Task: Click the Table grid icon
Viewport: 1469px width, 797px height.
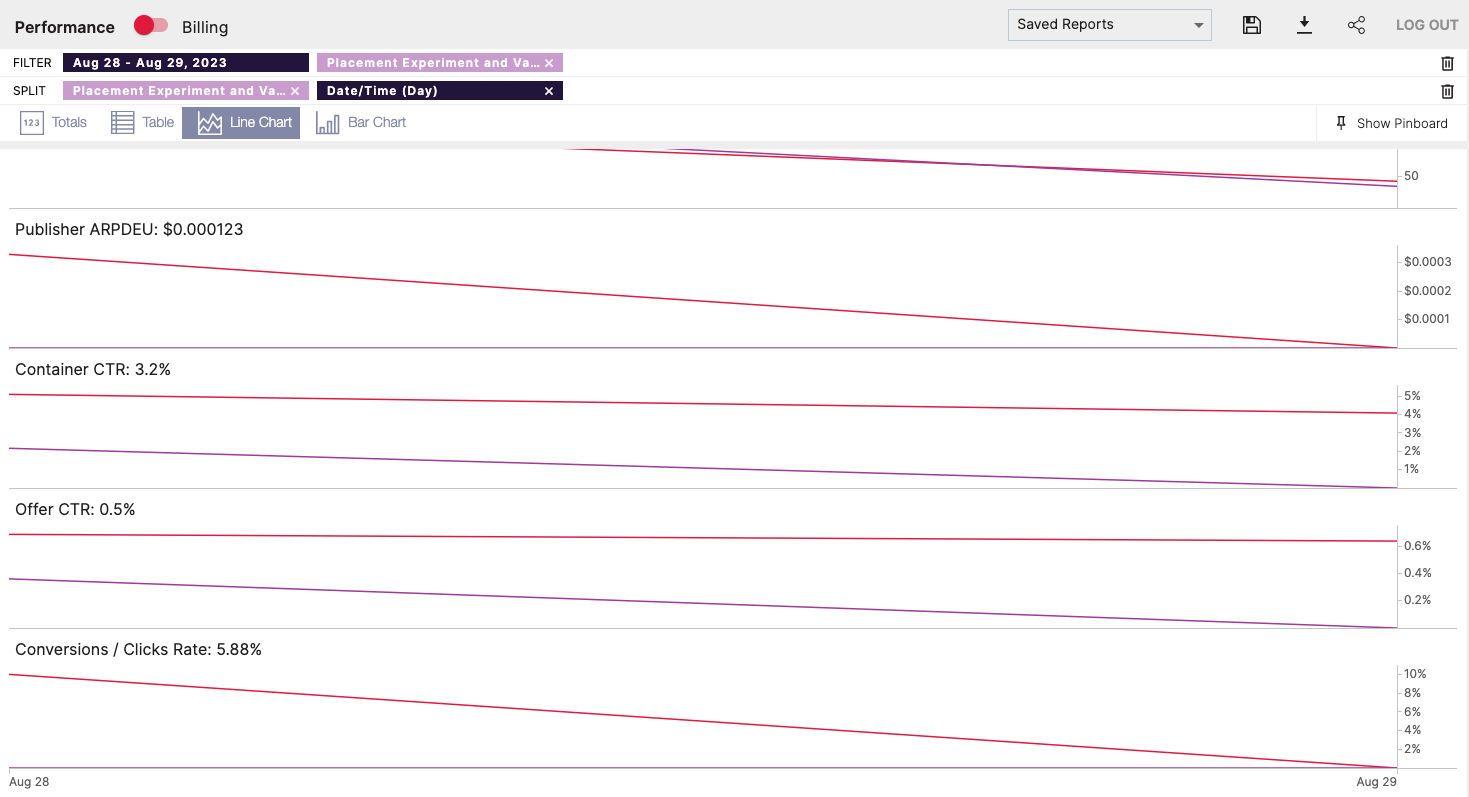Action: pos(122,123)
